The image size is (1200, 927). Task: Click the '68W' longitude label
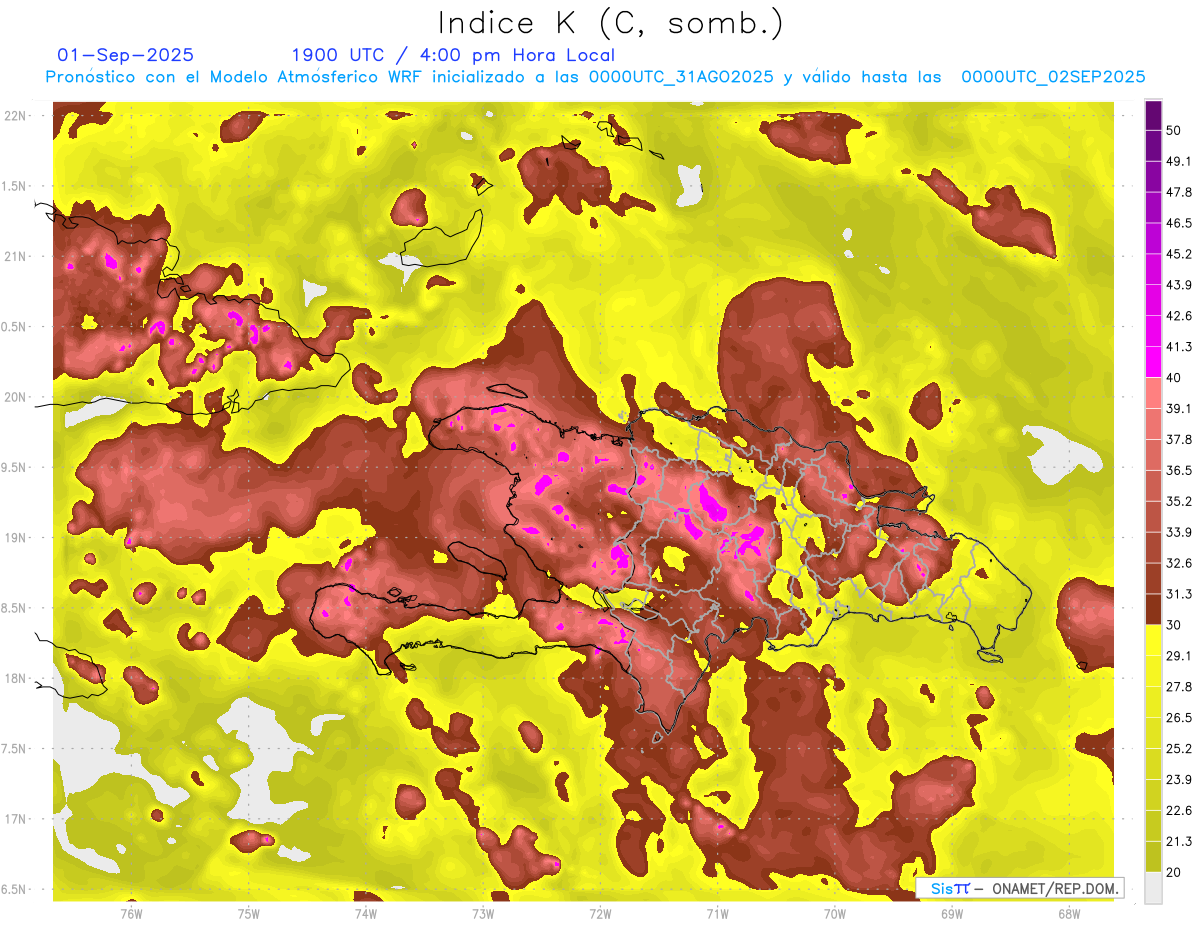pos(1069,913)
